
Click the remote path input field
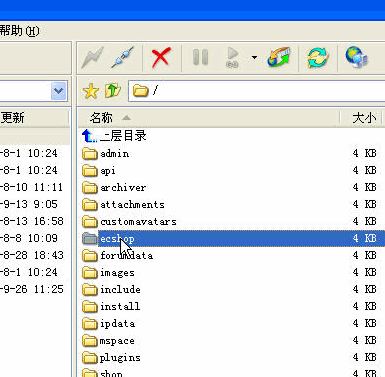click(257, 91)
